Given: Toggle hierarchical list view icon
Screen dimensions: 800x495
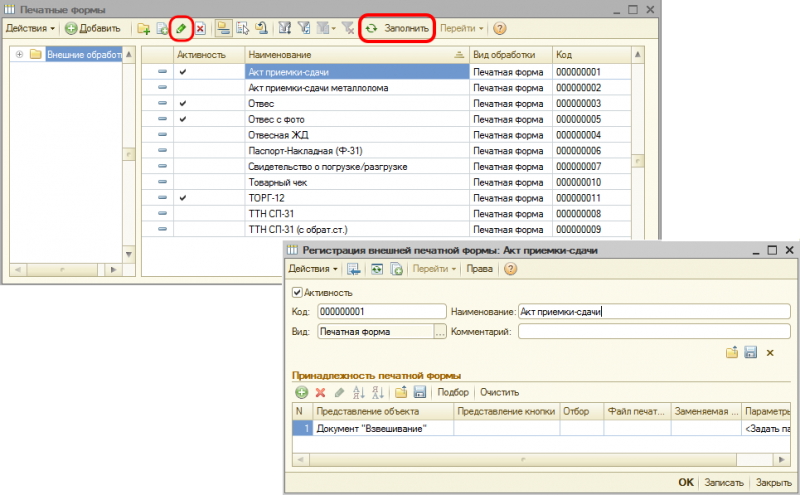Looking at the screenshot, I should tap(223, 29).
